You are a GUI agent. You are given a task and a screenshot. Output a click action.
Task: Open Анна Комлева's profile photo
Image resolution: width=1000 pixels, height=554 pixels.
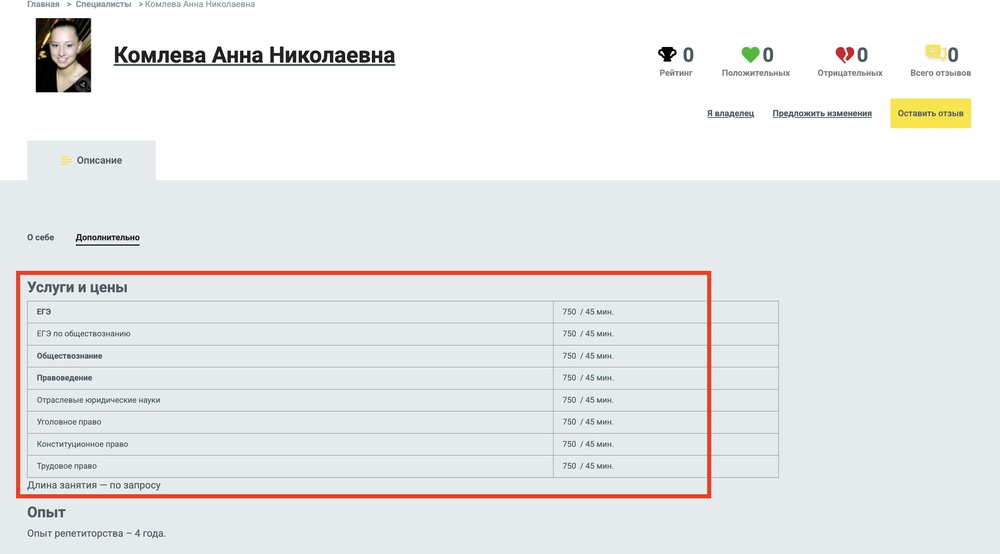click(63, 55)
